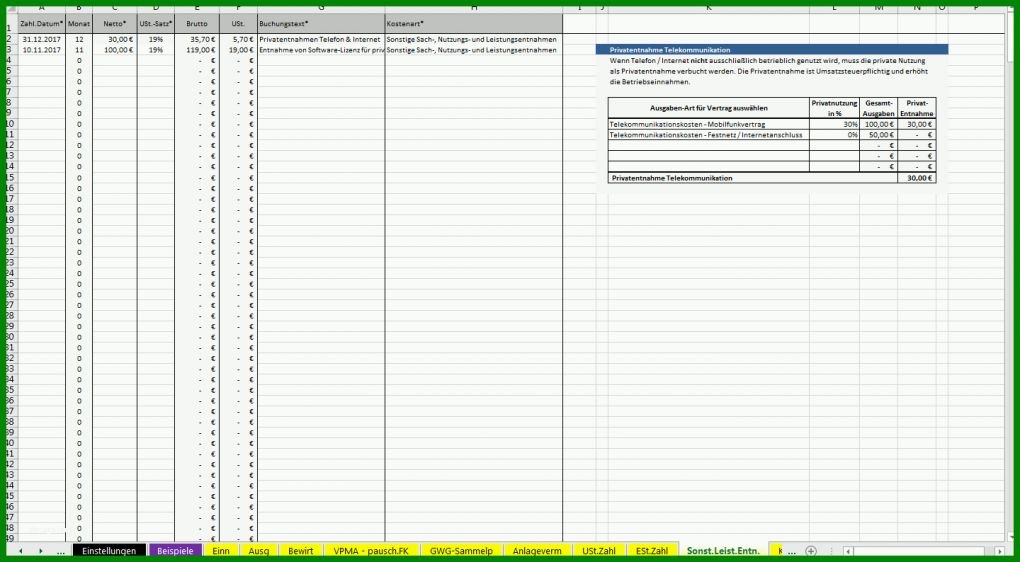Click USt. cell 19,00 €
Screen dimensions: 1020x562
239,50
